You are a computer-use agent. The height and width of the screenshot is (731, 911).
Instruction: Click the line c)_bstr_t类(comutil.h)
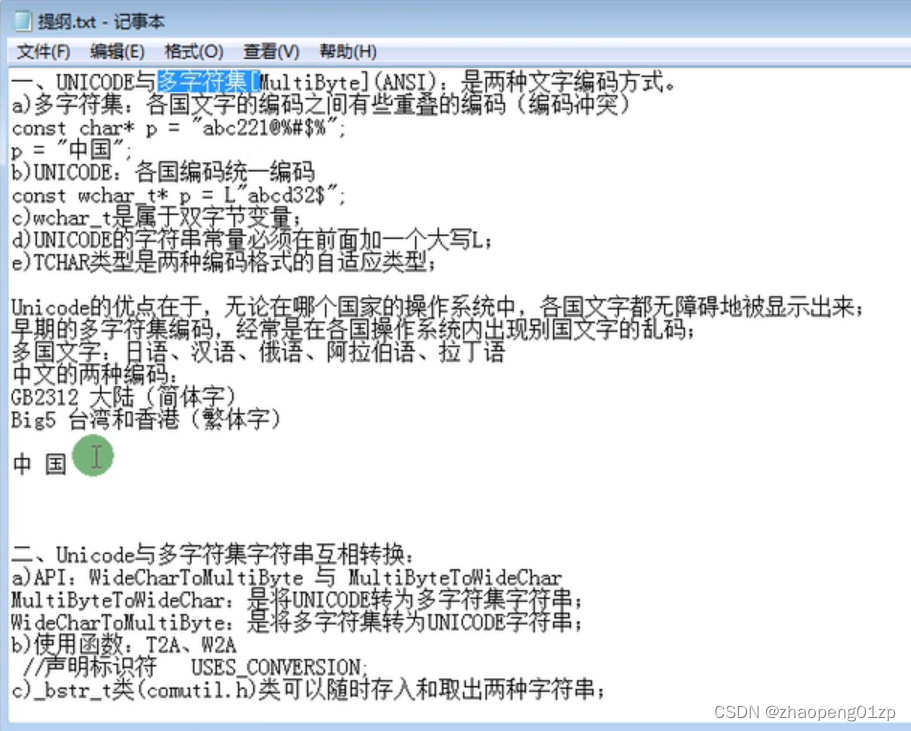(308, 690)
